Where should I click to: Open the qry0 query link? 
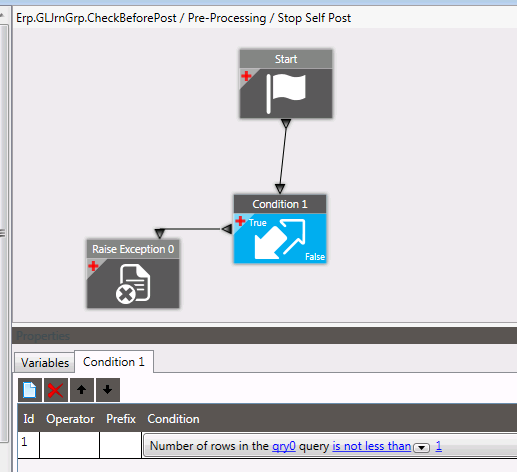coord(284,446)
